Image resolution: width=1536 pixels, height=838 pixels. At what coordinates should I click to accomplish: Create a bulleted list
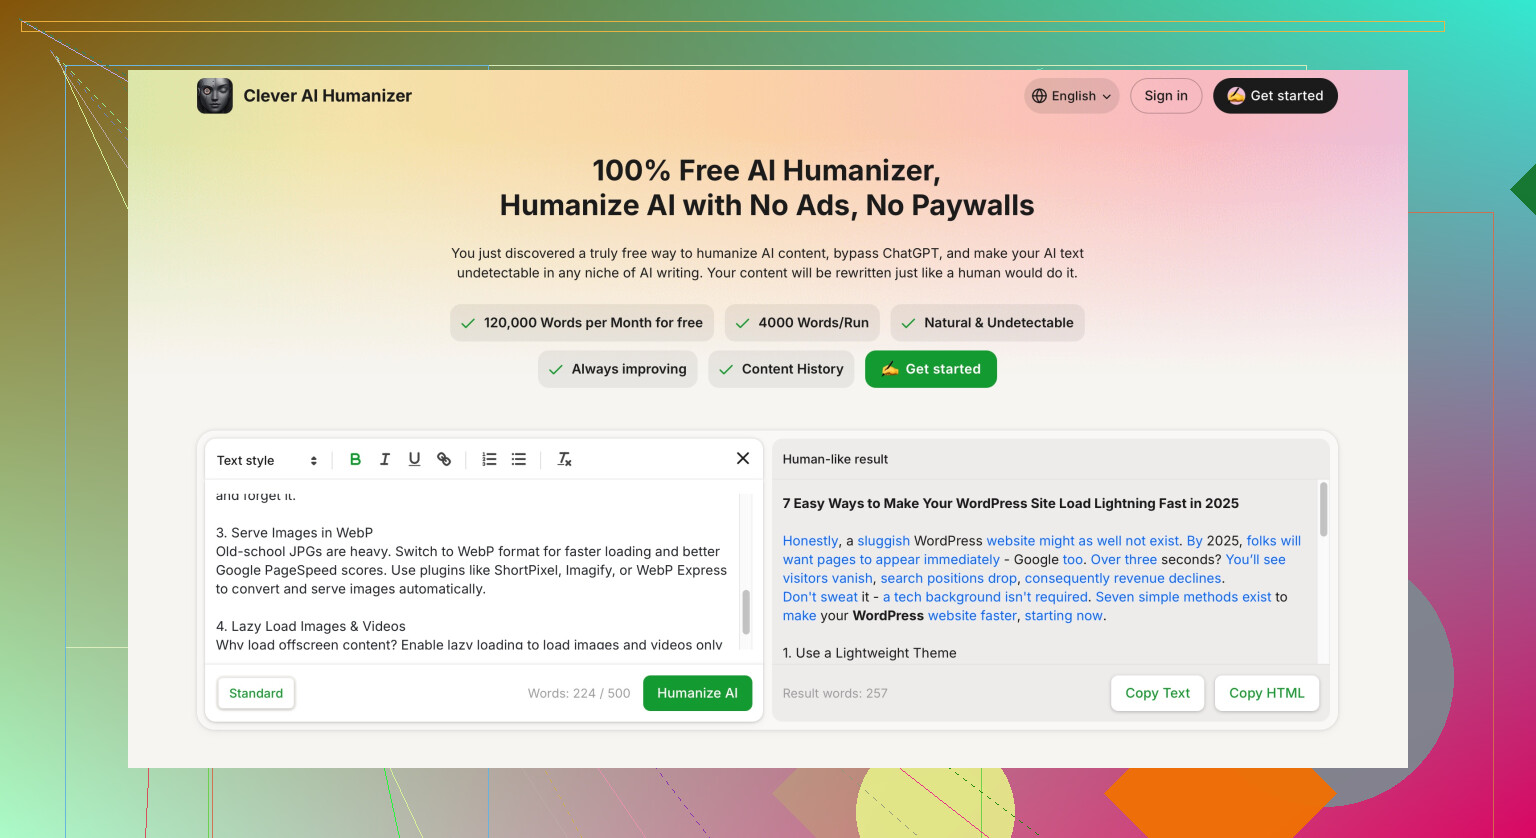point(519,459)
